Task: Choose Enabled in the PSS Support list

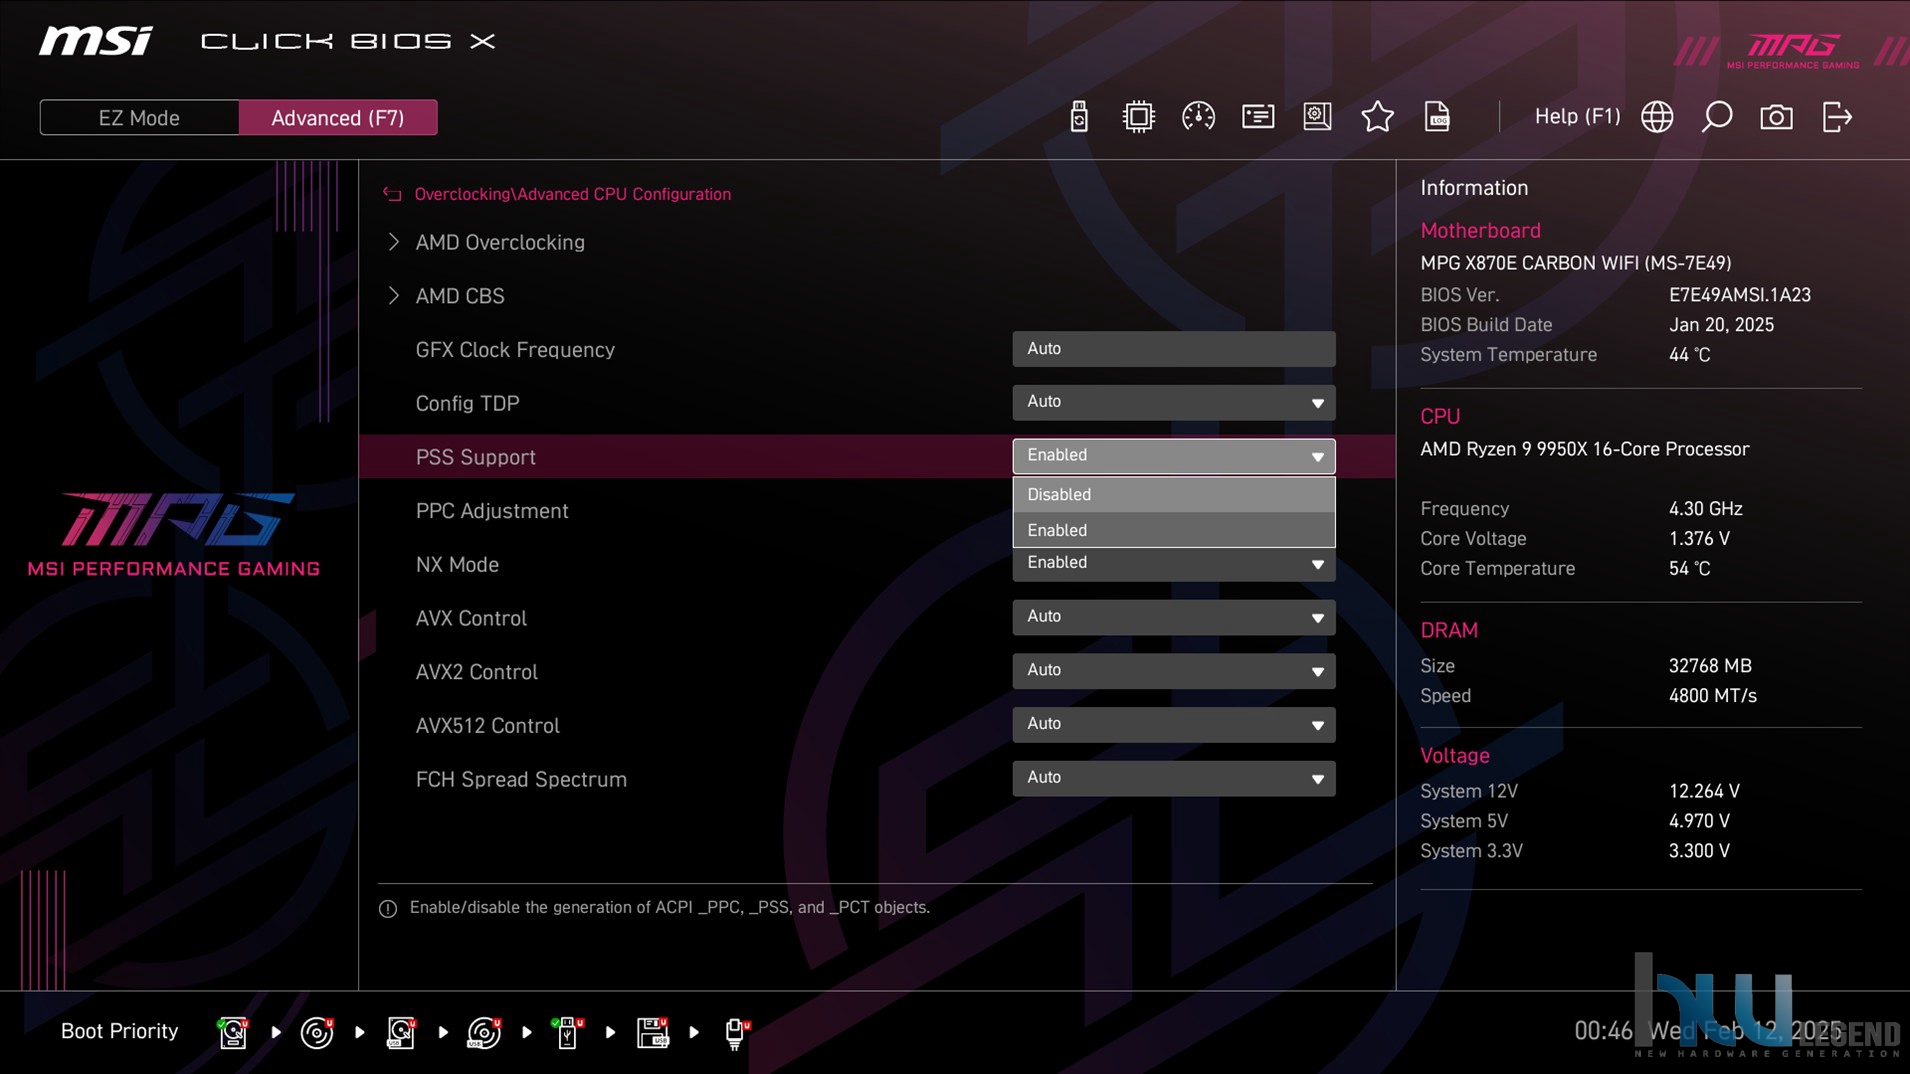Action: 1173,530
